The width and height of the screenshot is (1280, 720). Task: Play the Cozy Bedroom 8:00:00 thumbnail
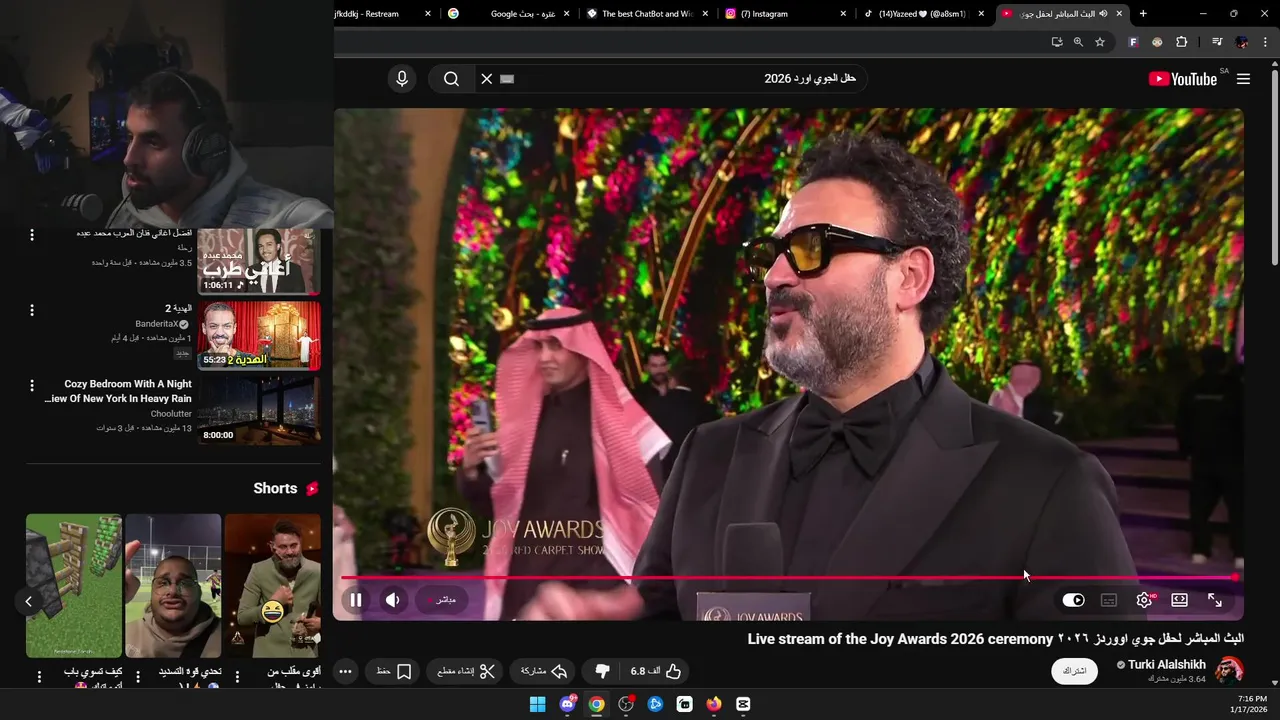[x=259, y=410]
